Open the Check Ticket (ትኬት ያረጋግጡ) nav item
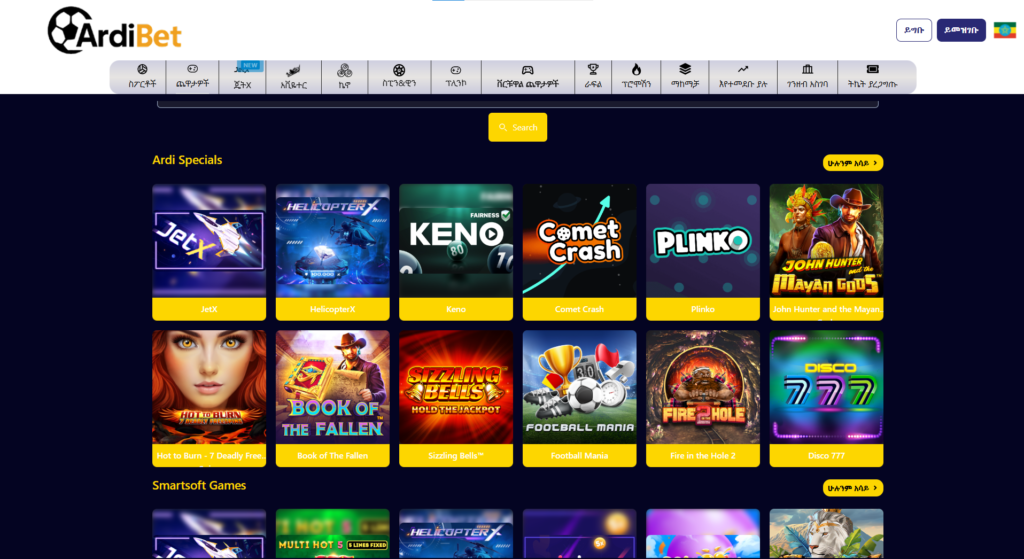Viewport: 1024px width, 559px height. (872, 77)
